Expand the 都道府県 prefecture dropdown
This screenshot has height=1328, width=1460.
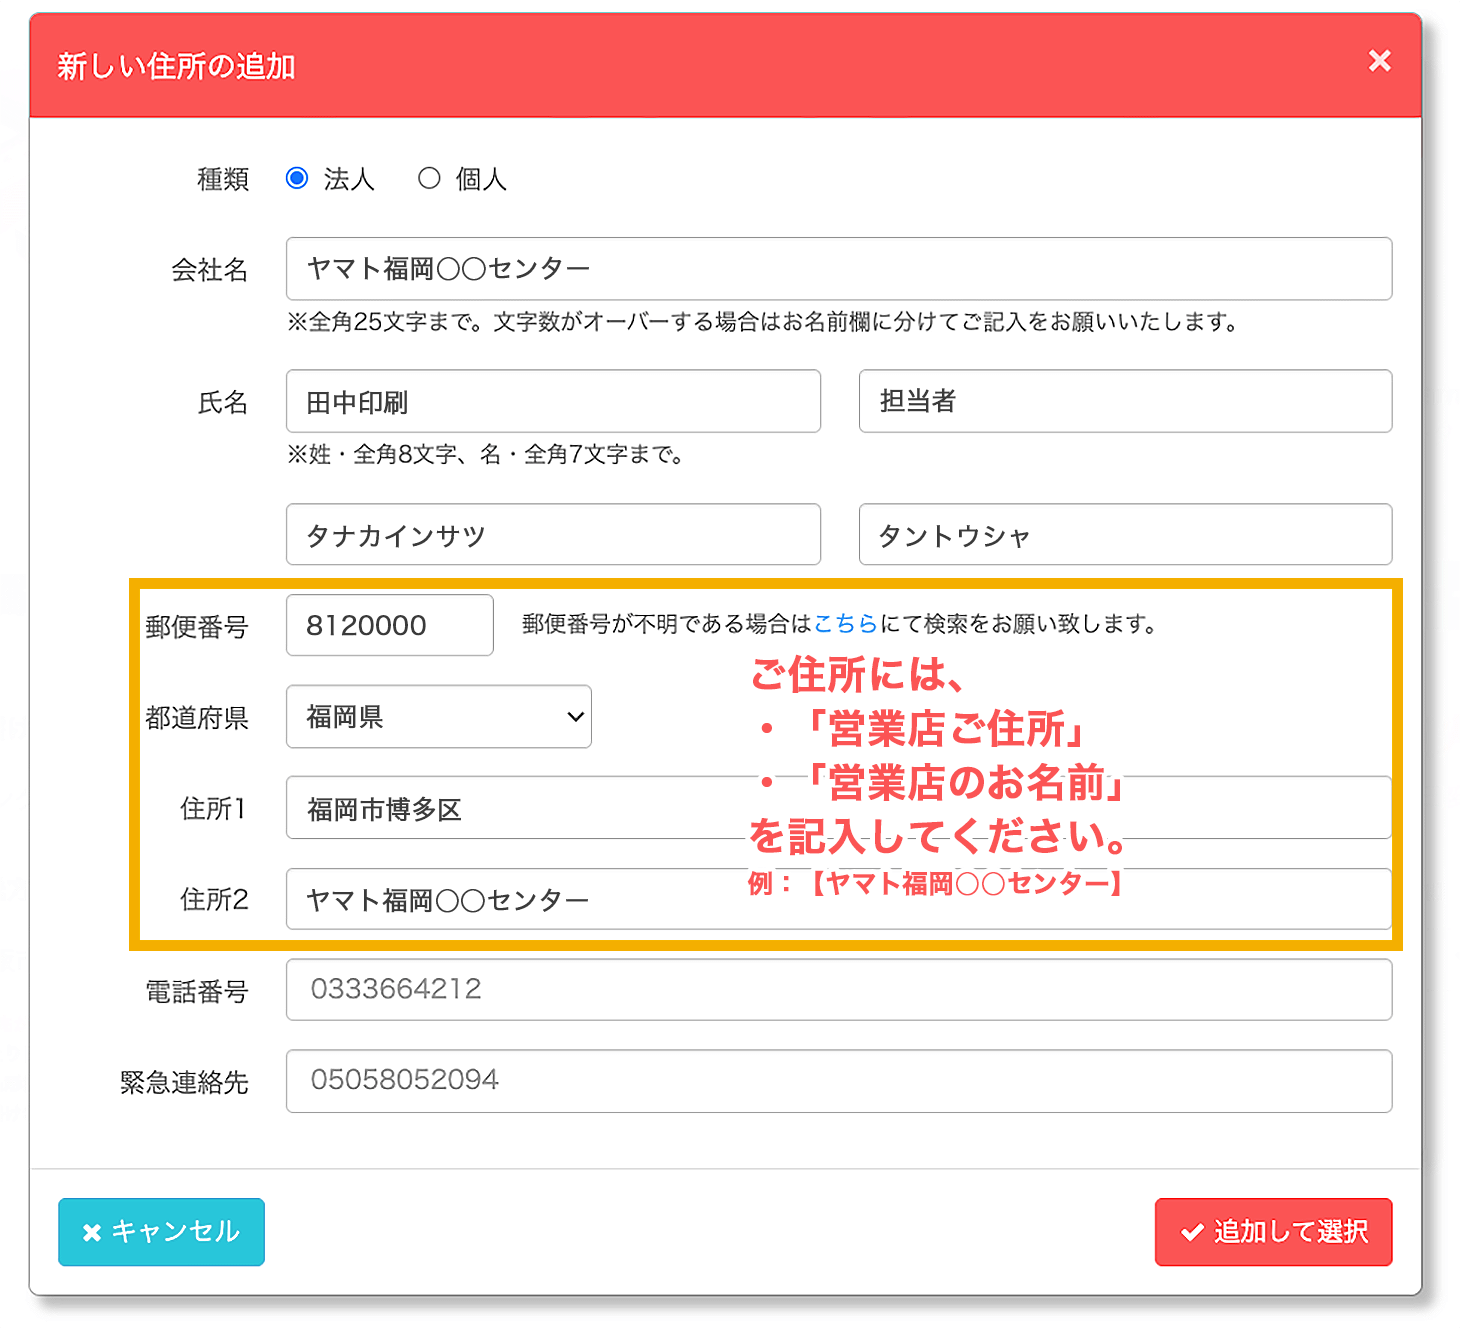tap(438, 717)
